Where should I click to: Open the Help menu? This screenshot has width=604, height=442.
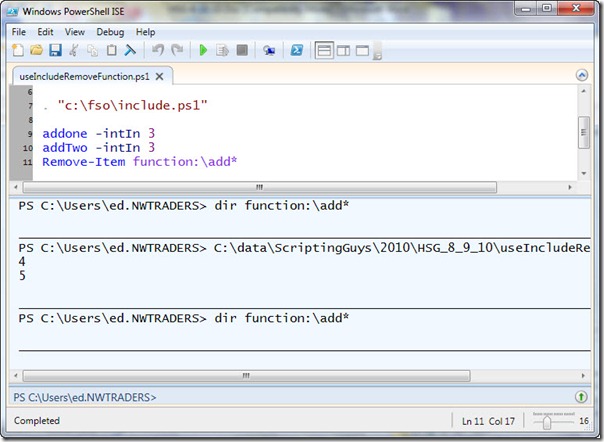[x=145, y=32]
